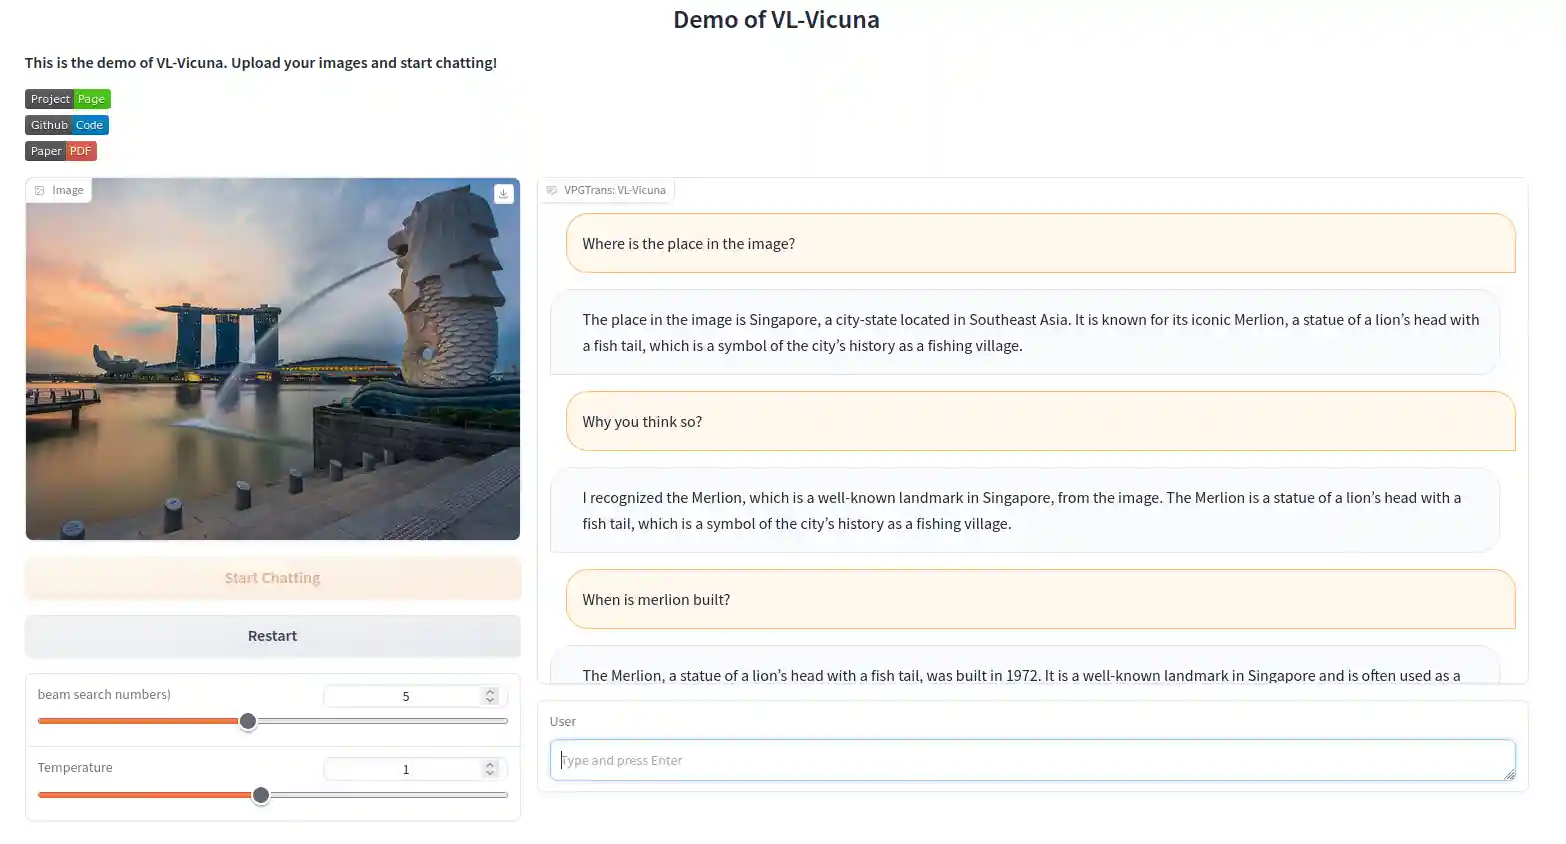Click the "Temperature" label
The height and width of the screenshot is (844, 1566).
[75, 767]
